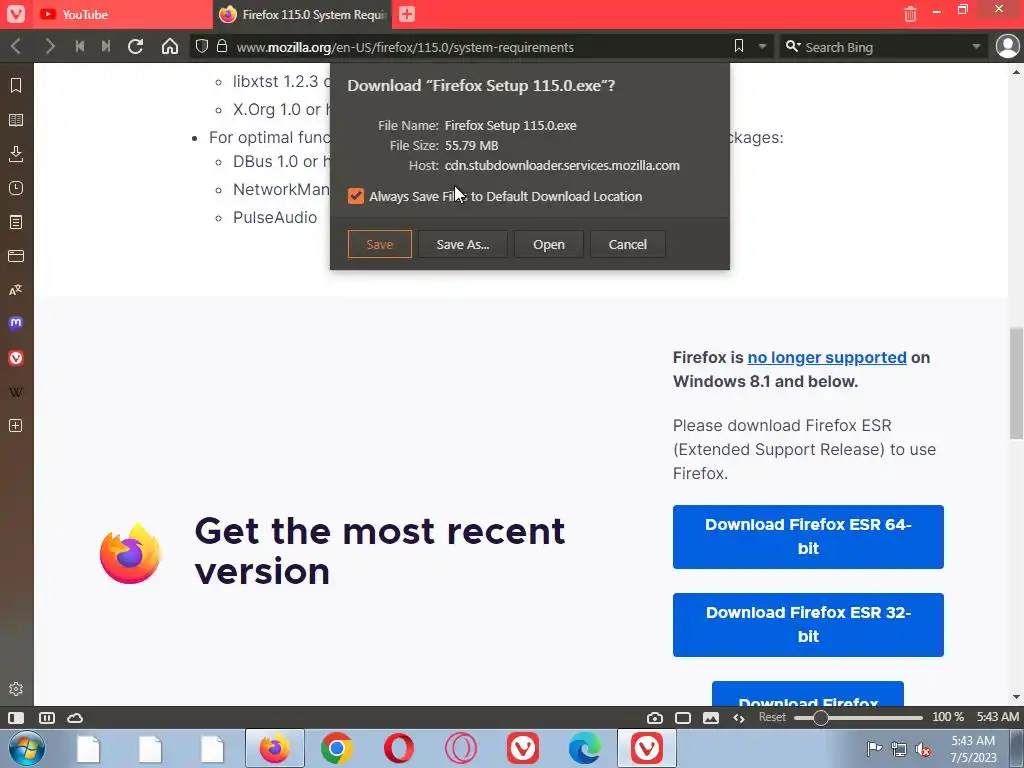The width and height of the screenshot is (1024, 768).
Task: Launch Firefox from the taskbar
Action: pyautogui.click(x=275, y=748)
